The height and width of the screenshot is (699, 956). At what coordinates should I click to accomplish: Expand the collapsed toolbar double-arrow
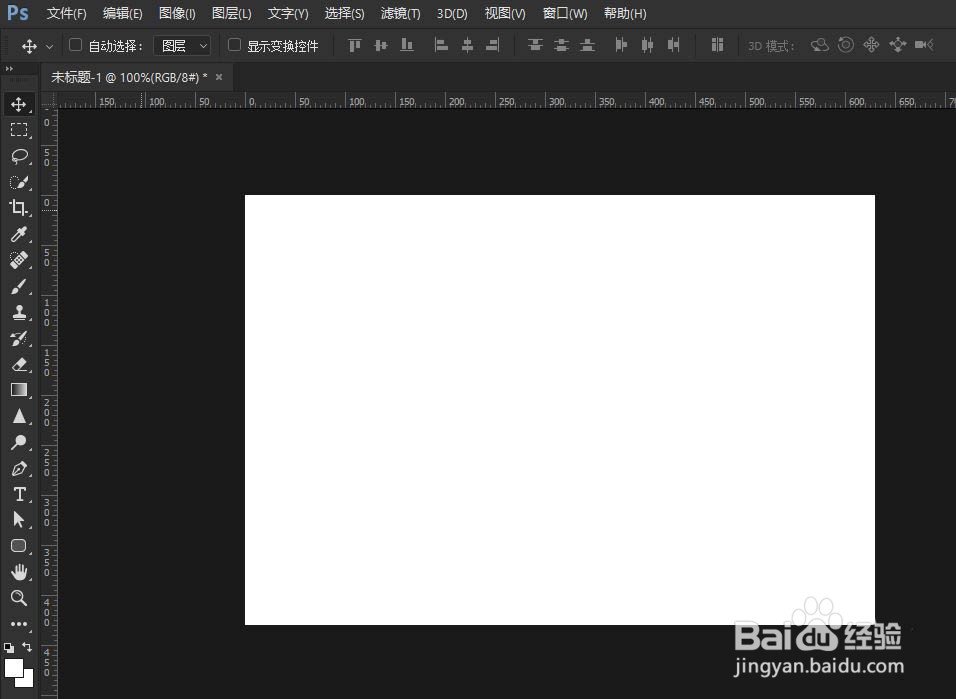(9, 69)
